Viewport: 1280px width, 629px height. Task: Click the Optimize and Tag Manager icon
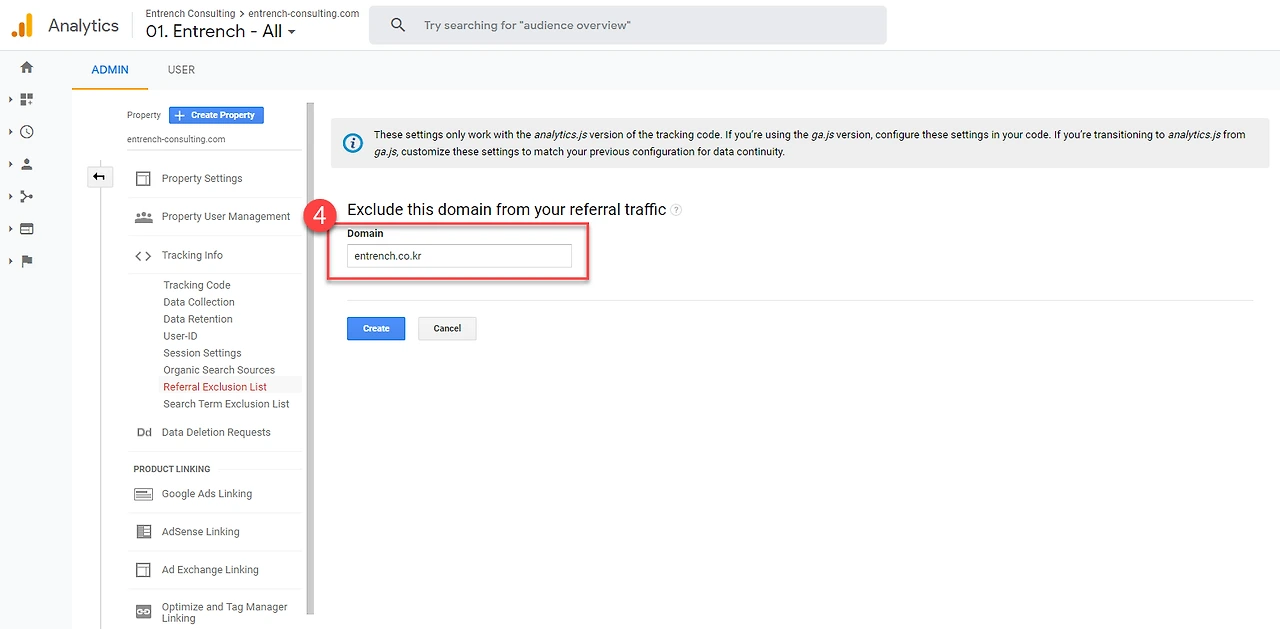point(143,611)
